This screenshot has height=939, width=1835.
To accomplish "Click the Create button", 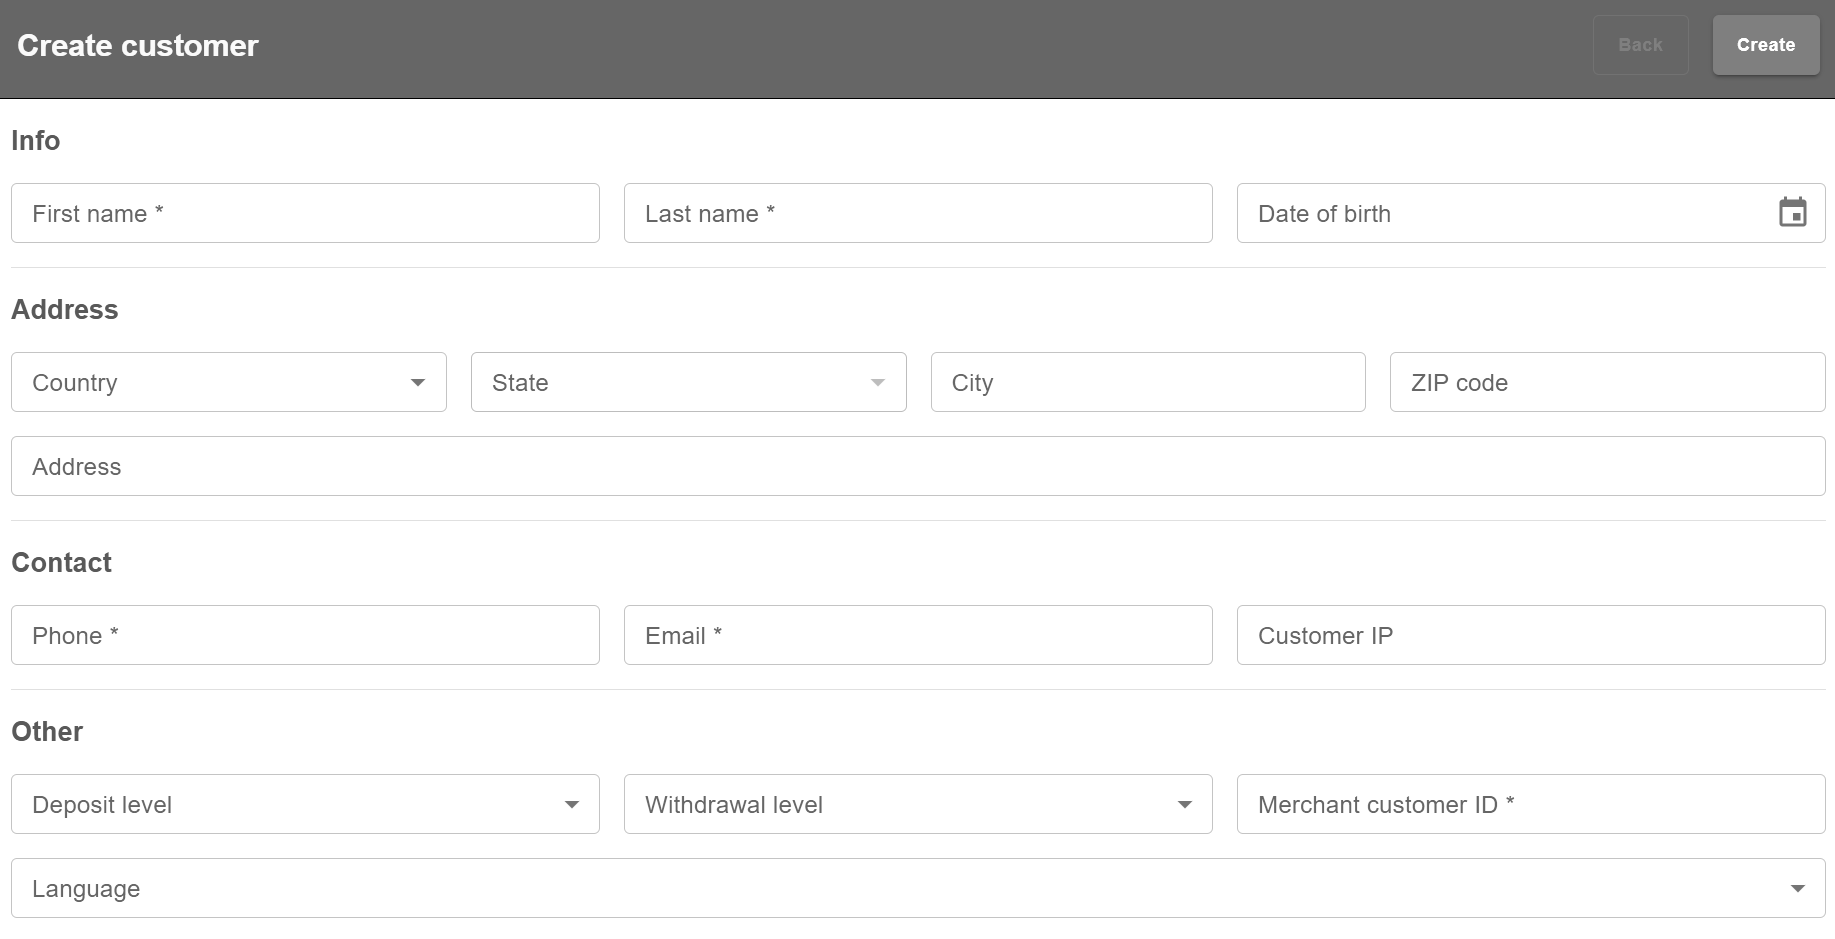I will click(x=1765, y=45).
